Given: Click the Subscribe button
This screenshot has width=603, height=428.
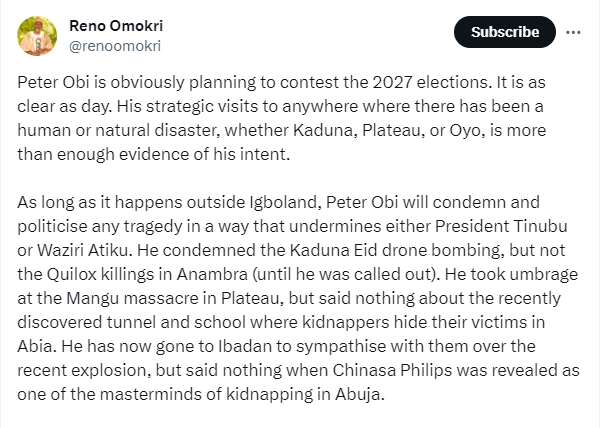Looking at the screenshot, I should (505, 32).
